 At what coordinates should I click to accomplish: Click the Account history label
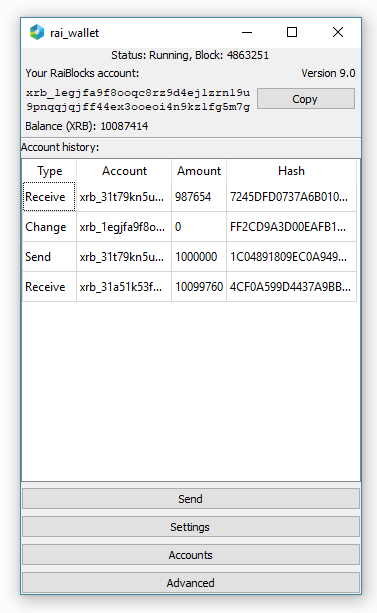(60, 147)
